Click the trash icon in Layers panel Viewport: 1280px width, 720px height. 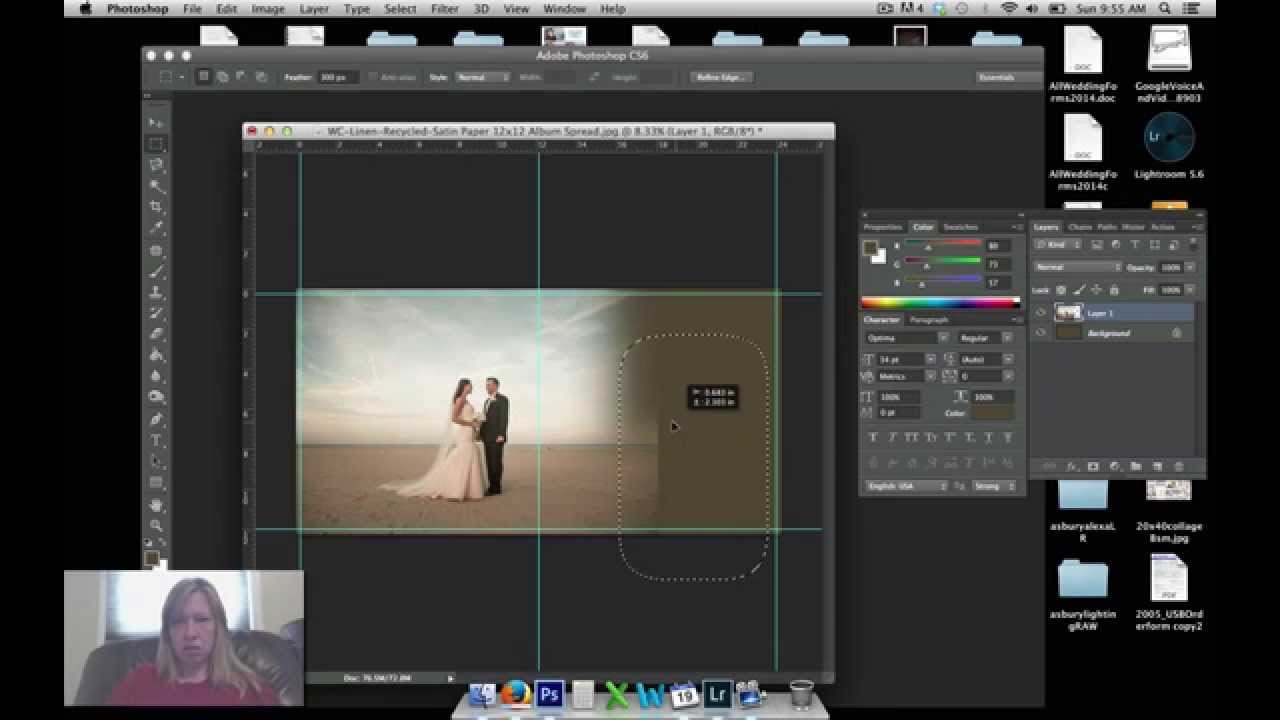tap(1178, 467)
